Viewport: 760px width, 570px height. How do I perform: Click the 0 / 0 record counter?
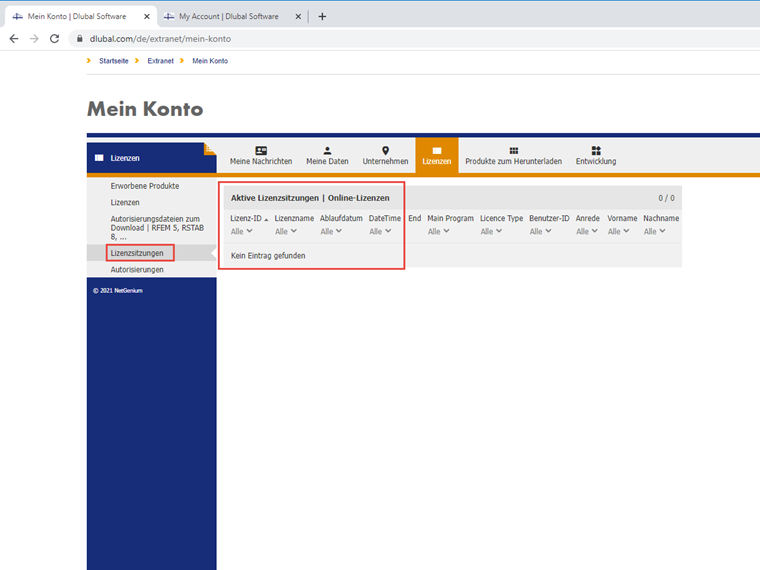point(666,198)
